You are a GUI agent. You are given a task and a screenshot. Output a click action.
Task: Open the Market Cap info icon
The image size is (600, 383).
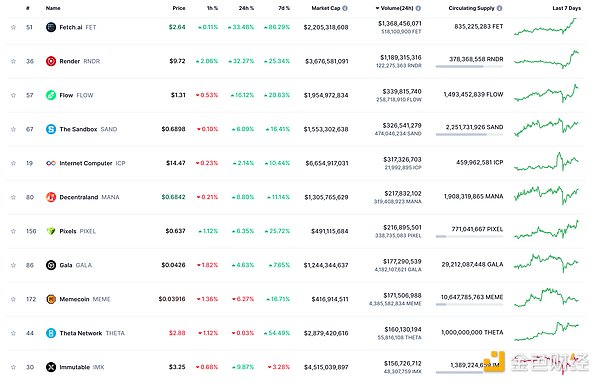tap(345, 8)
